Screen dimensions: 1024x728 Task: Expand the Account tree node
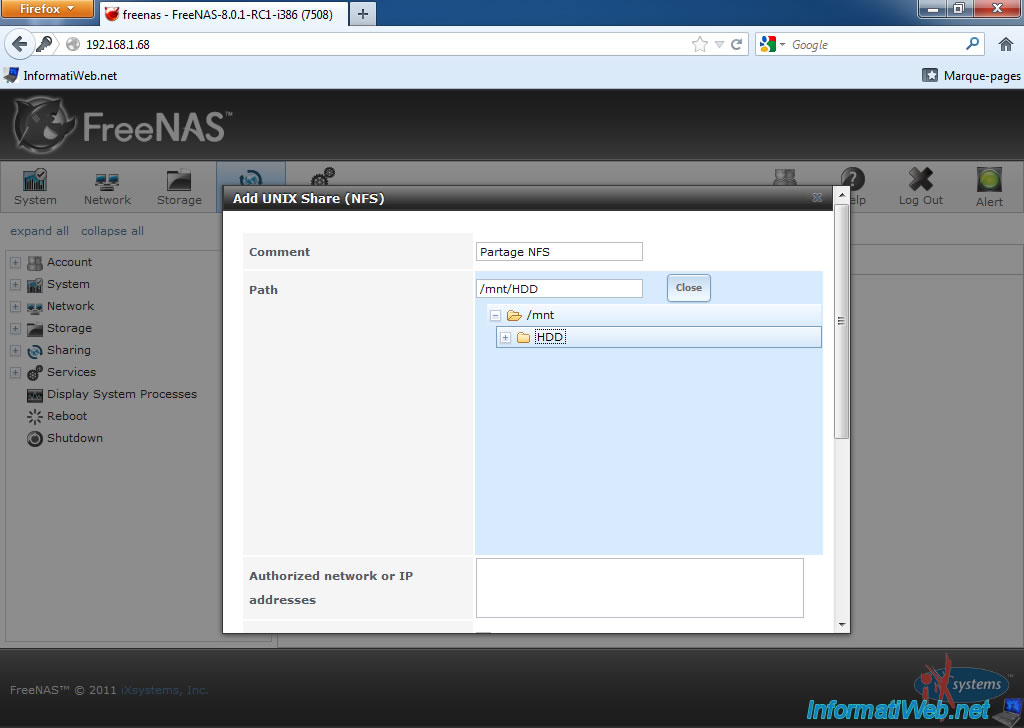15,263
